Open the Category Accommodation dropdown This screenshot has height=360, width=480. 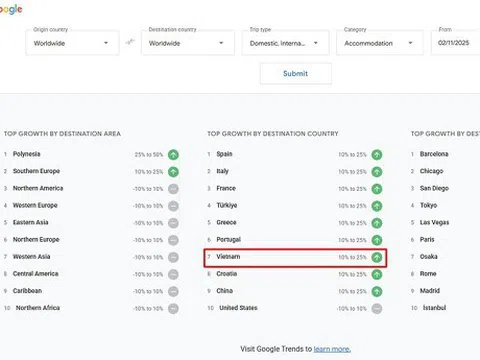(380, 43)
